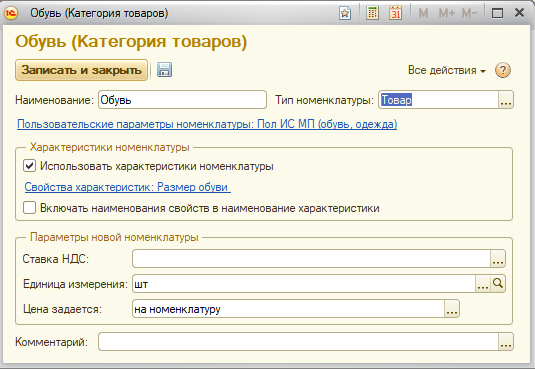The height and width of the screenshot is (369, 535).
Task: Open the calculator icon in title bar
Action: [x=372, y=13]
